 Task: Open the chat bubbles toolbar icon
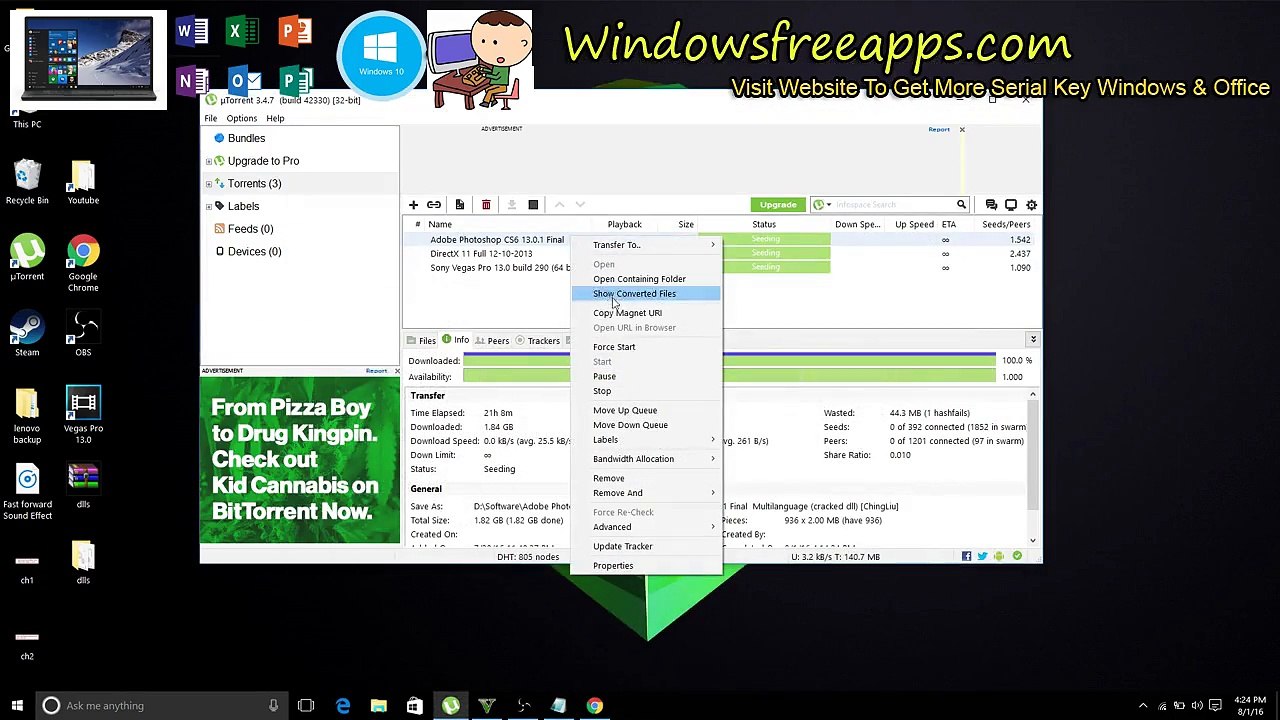tap(991, 205)
